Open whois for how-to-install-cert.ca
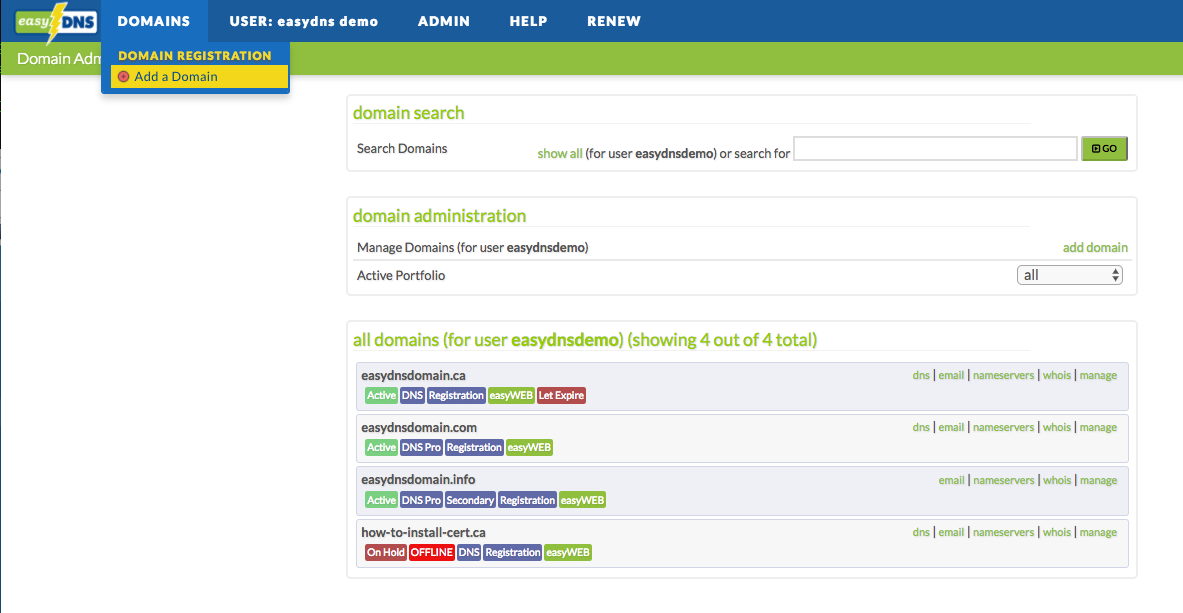The image size is (1183, 613). pos(1056,532)
